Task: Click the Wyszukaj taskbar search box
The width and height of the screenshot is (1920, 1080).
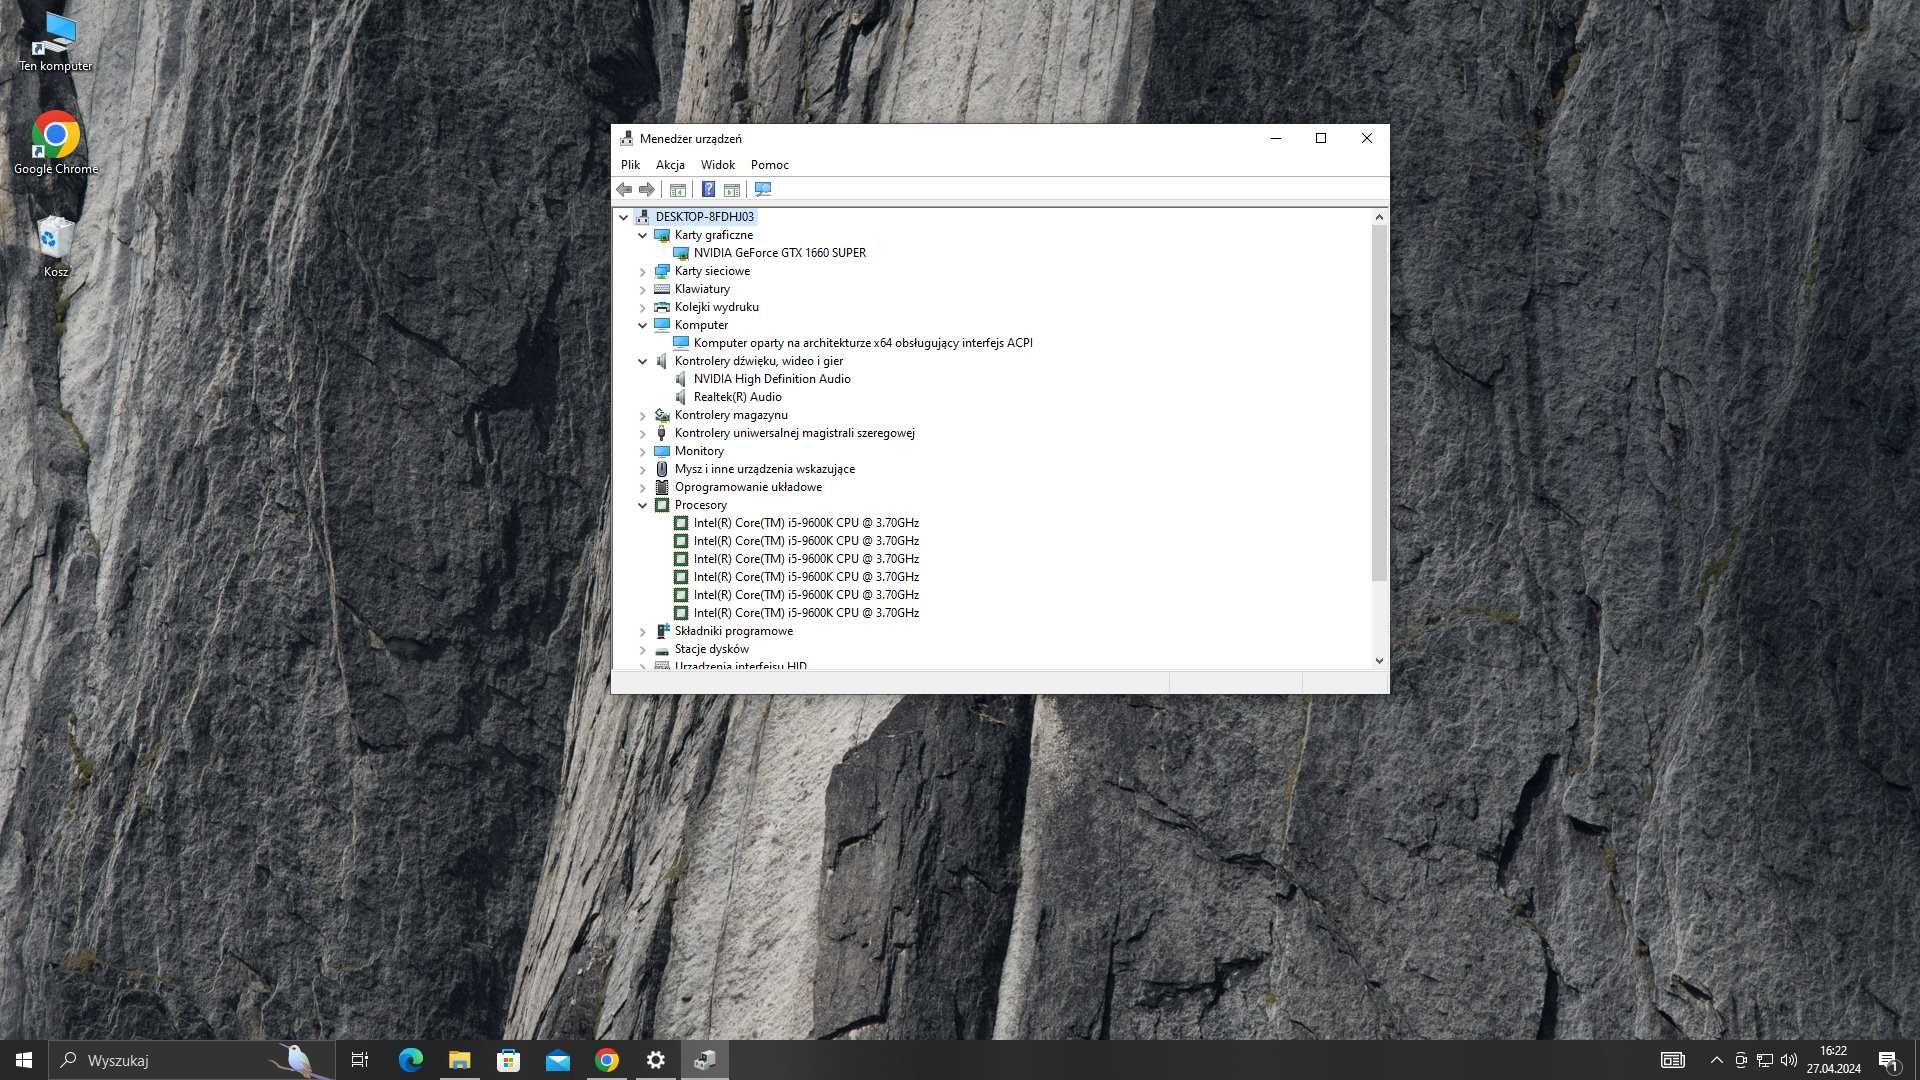Action: pos(191,1060)
